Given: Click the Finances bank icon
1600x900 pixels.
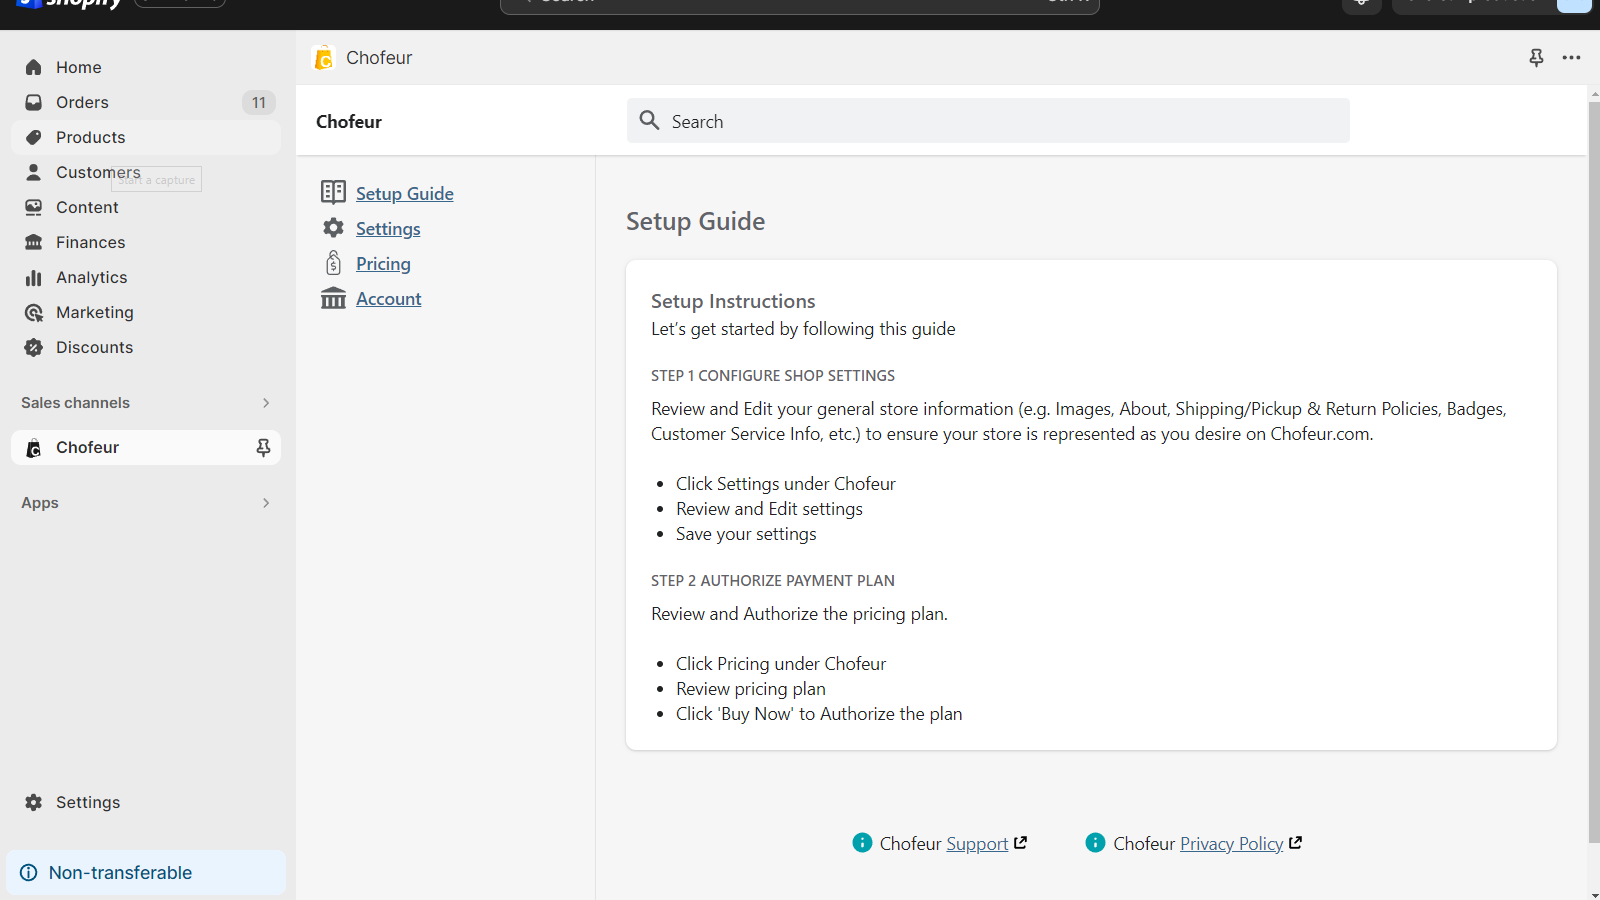Looking at the screenshot, I should [34, 242].
